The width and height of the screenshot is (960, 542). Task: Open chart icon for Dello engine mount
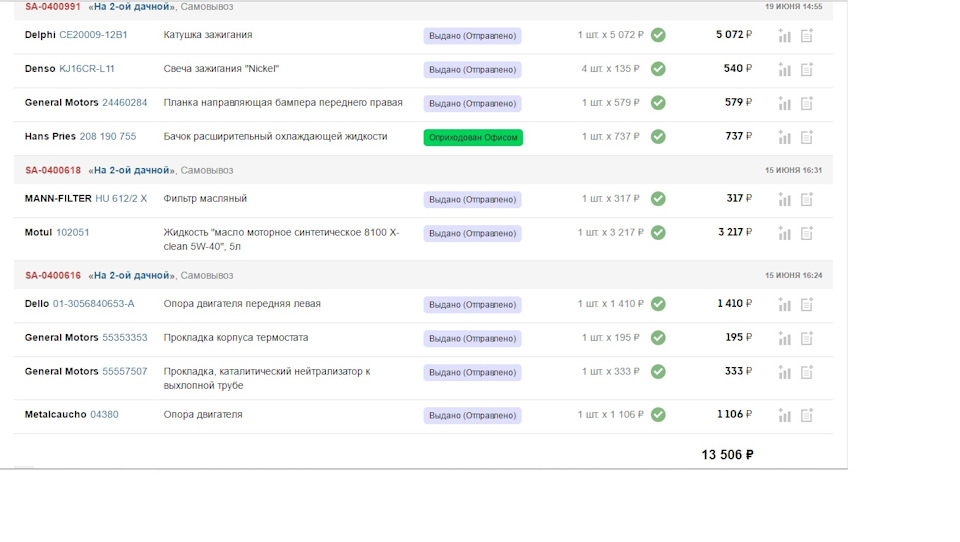[x=785, y=304]
